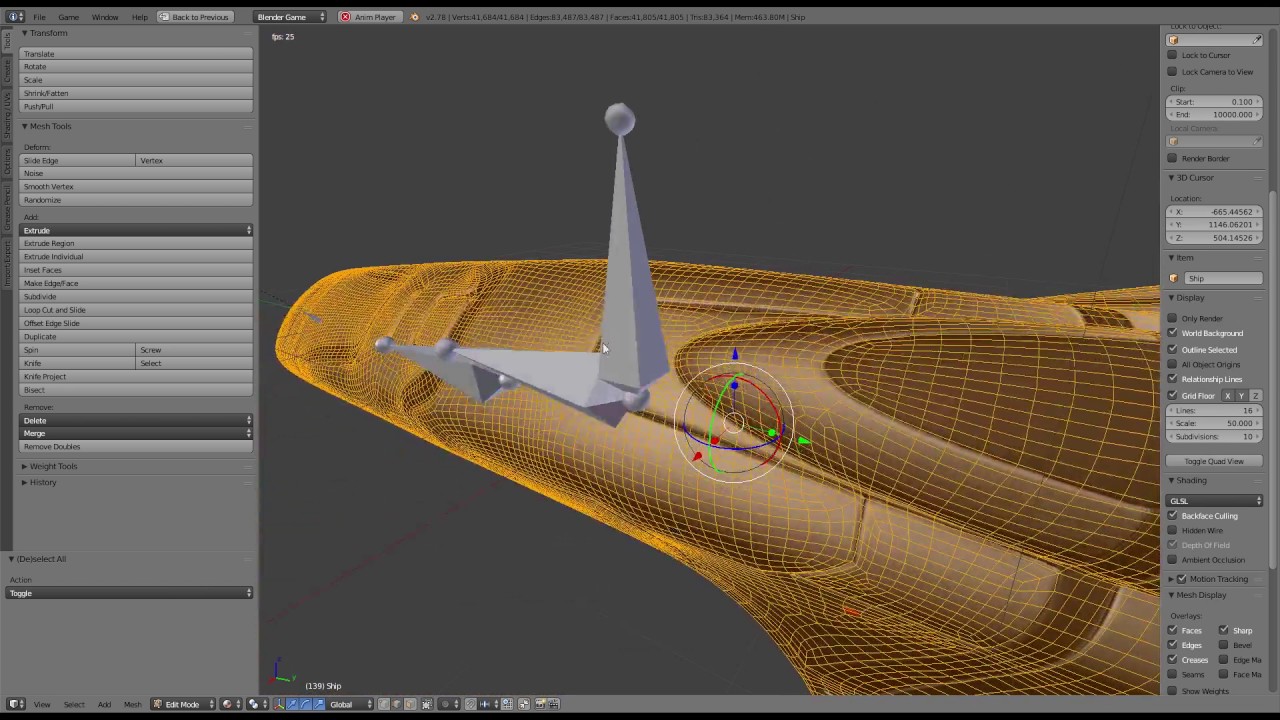Enable All Object Origins
Image resolution: width=1280 pixels, height=720 pixels.
[x=1172, y=364]
